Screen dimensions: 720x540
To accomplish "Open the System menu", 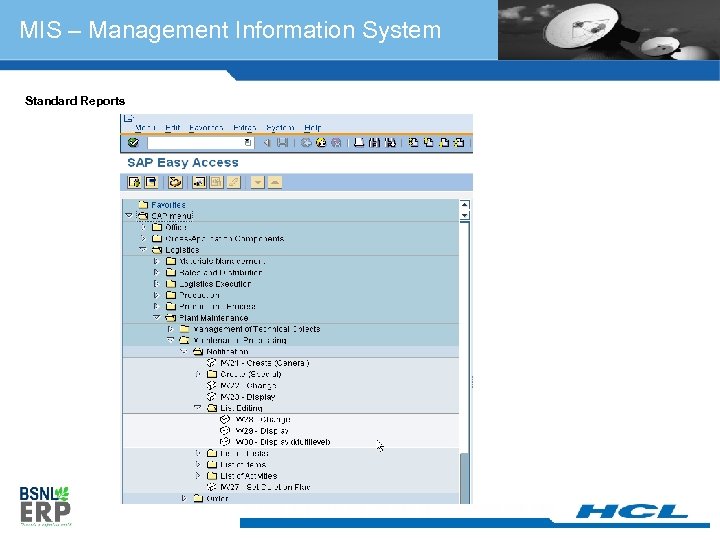I will (280, 127).
